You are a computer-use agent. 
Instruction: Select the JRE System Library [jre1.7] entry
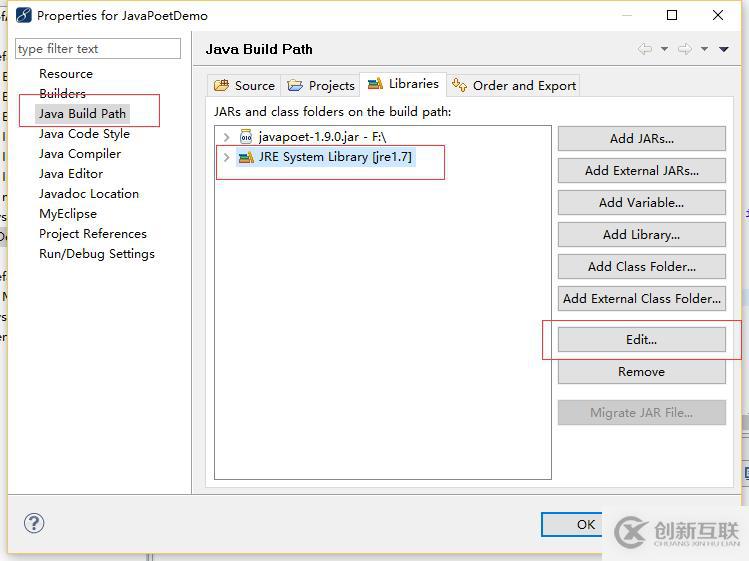point(335,157)
